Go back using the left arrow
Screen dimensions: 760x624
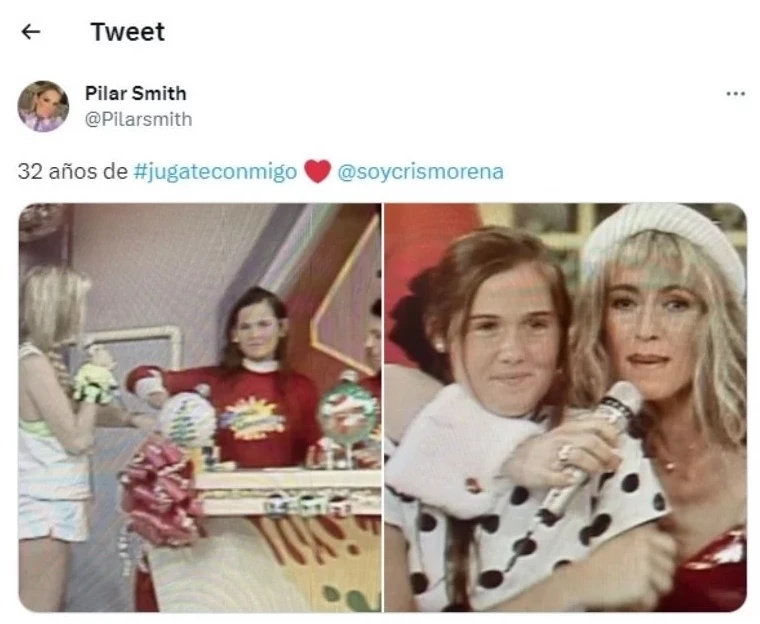click(x=31, y=32)
